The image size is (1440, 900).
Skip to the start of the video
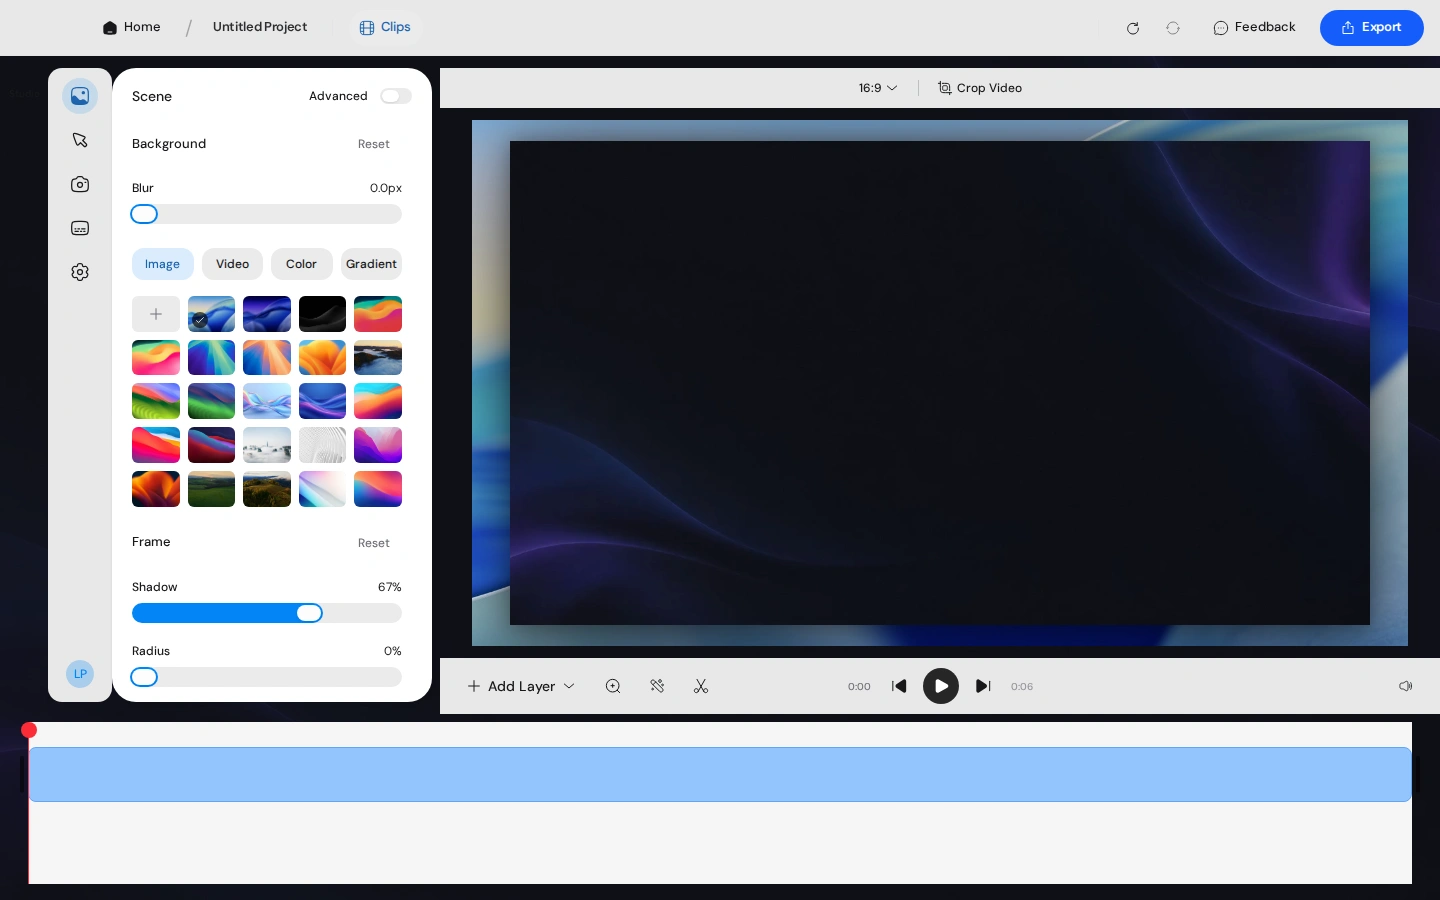pyautogui.click(x=899, y=686)
